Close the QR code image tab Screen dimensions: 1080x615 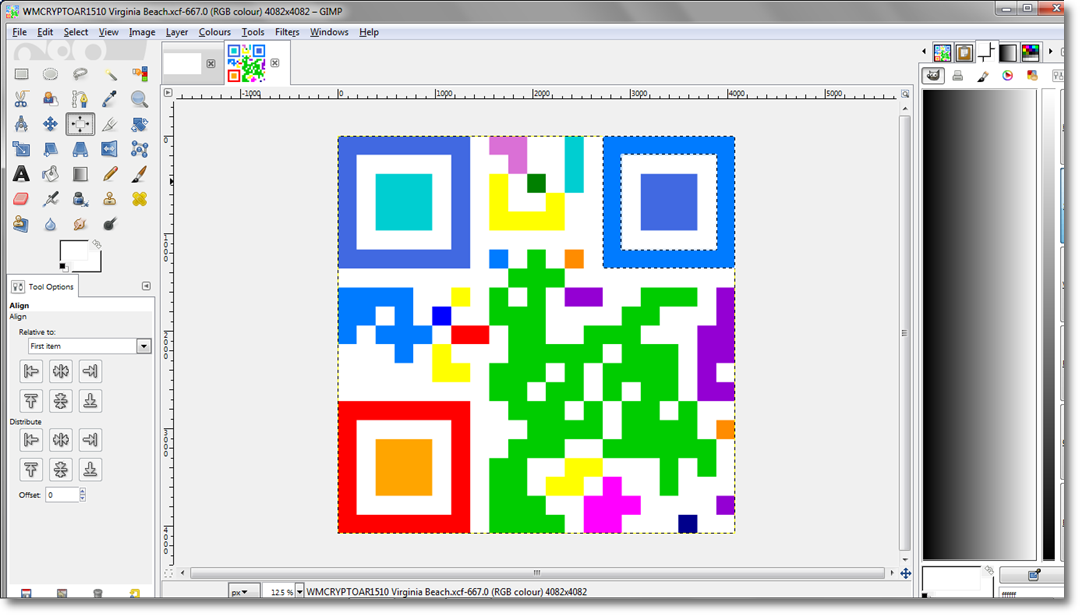click(x=275, y=63)
